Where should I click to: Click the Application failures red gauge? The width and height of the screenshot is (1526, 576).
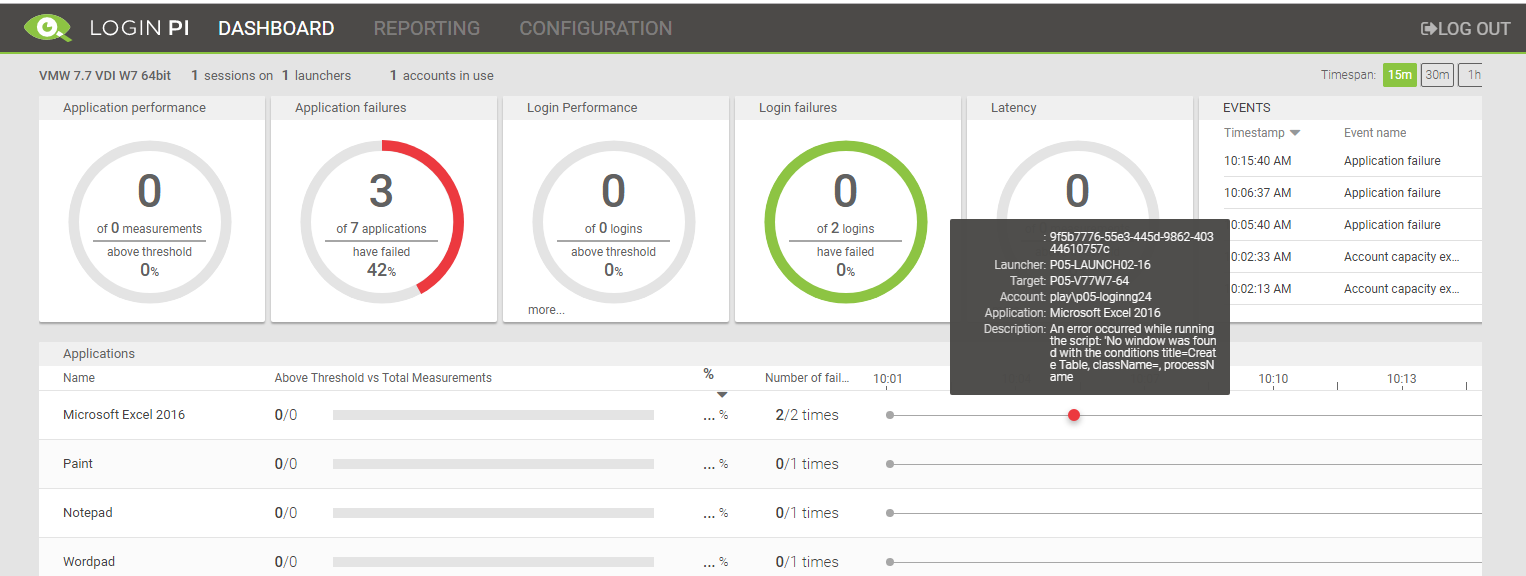[x=382, y=222]
